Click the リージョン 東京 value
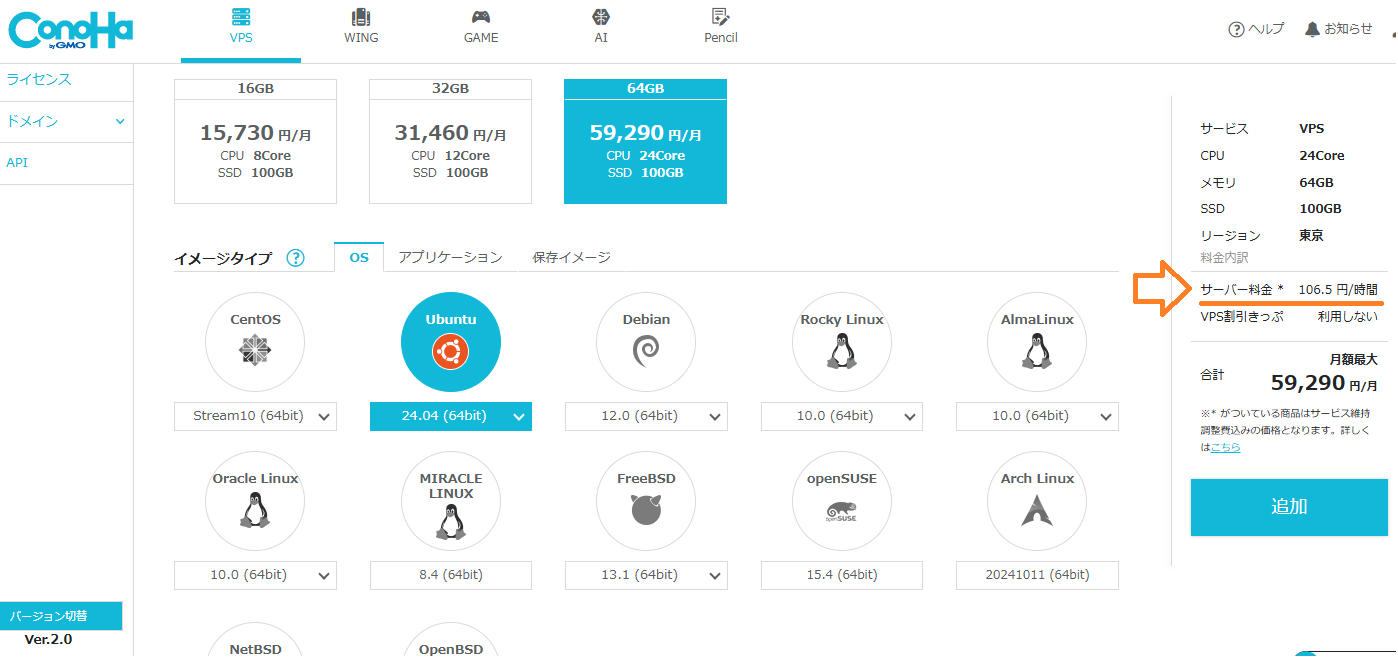This screenshot has height=660, width=1398. click(x=1311, y=236)
